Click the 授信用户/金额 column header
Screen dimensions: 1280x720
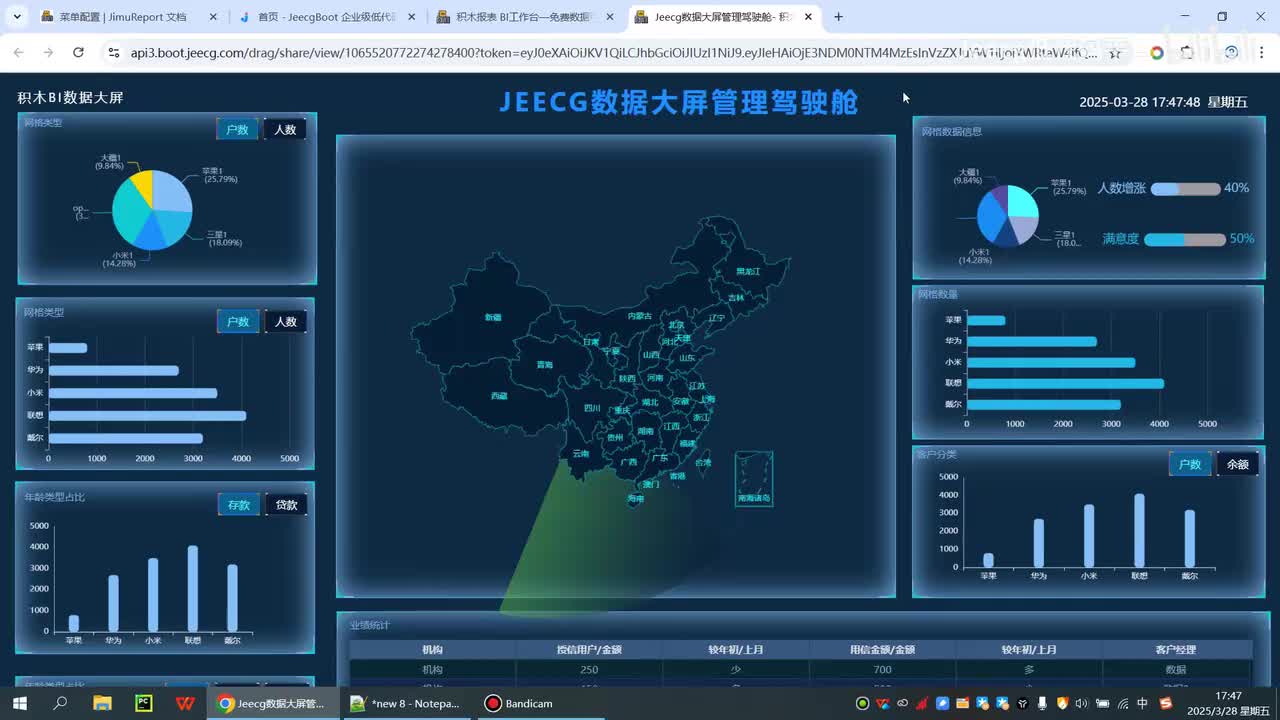(589, 650)
